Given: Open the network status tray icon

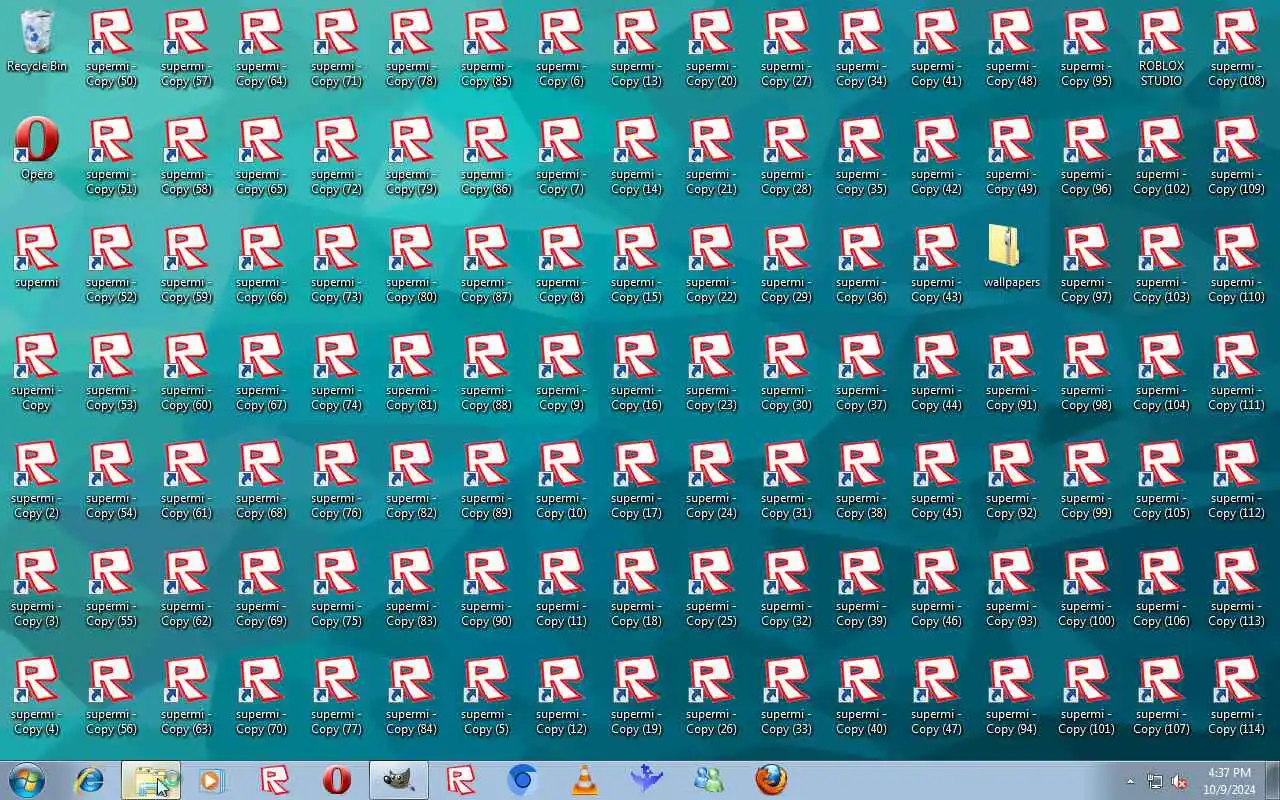Looking at the screenshot, I should pos(1155,781).
